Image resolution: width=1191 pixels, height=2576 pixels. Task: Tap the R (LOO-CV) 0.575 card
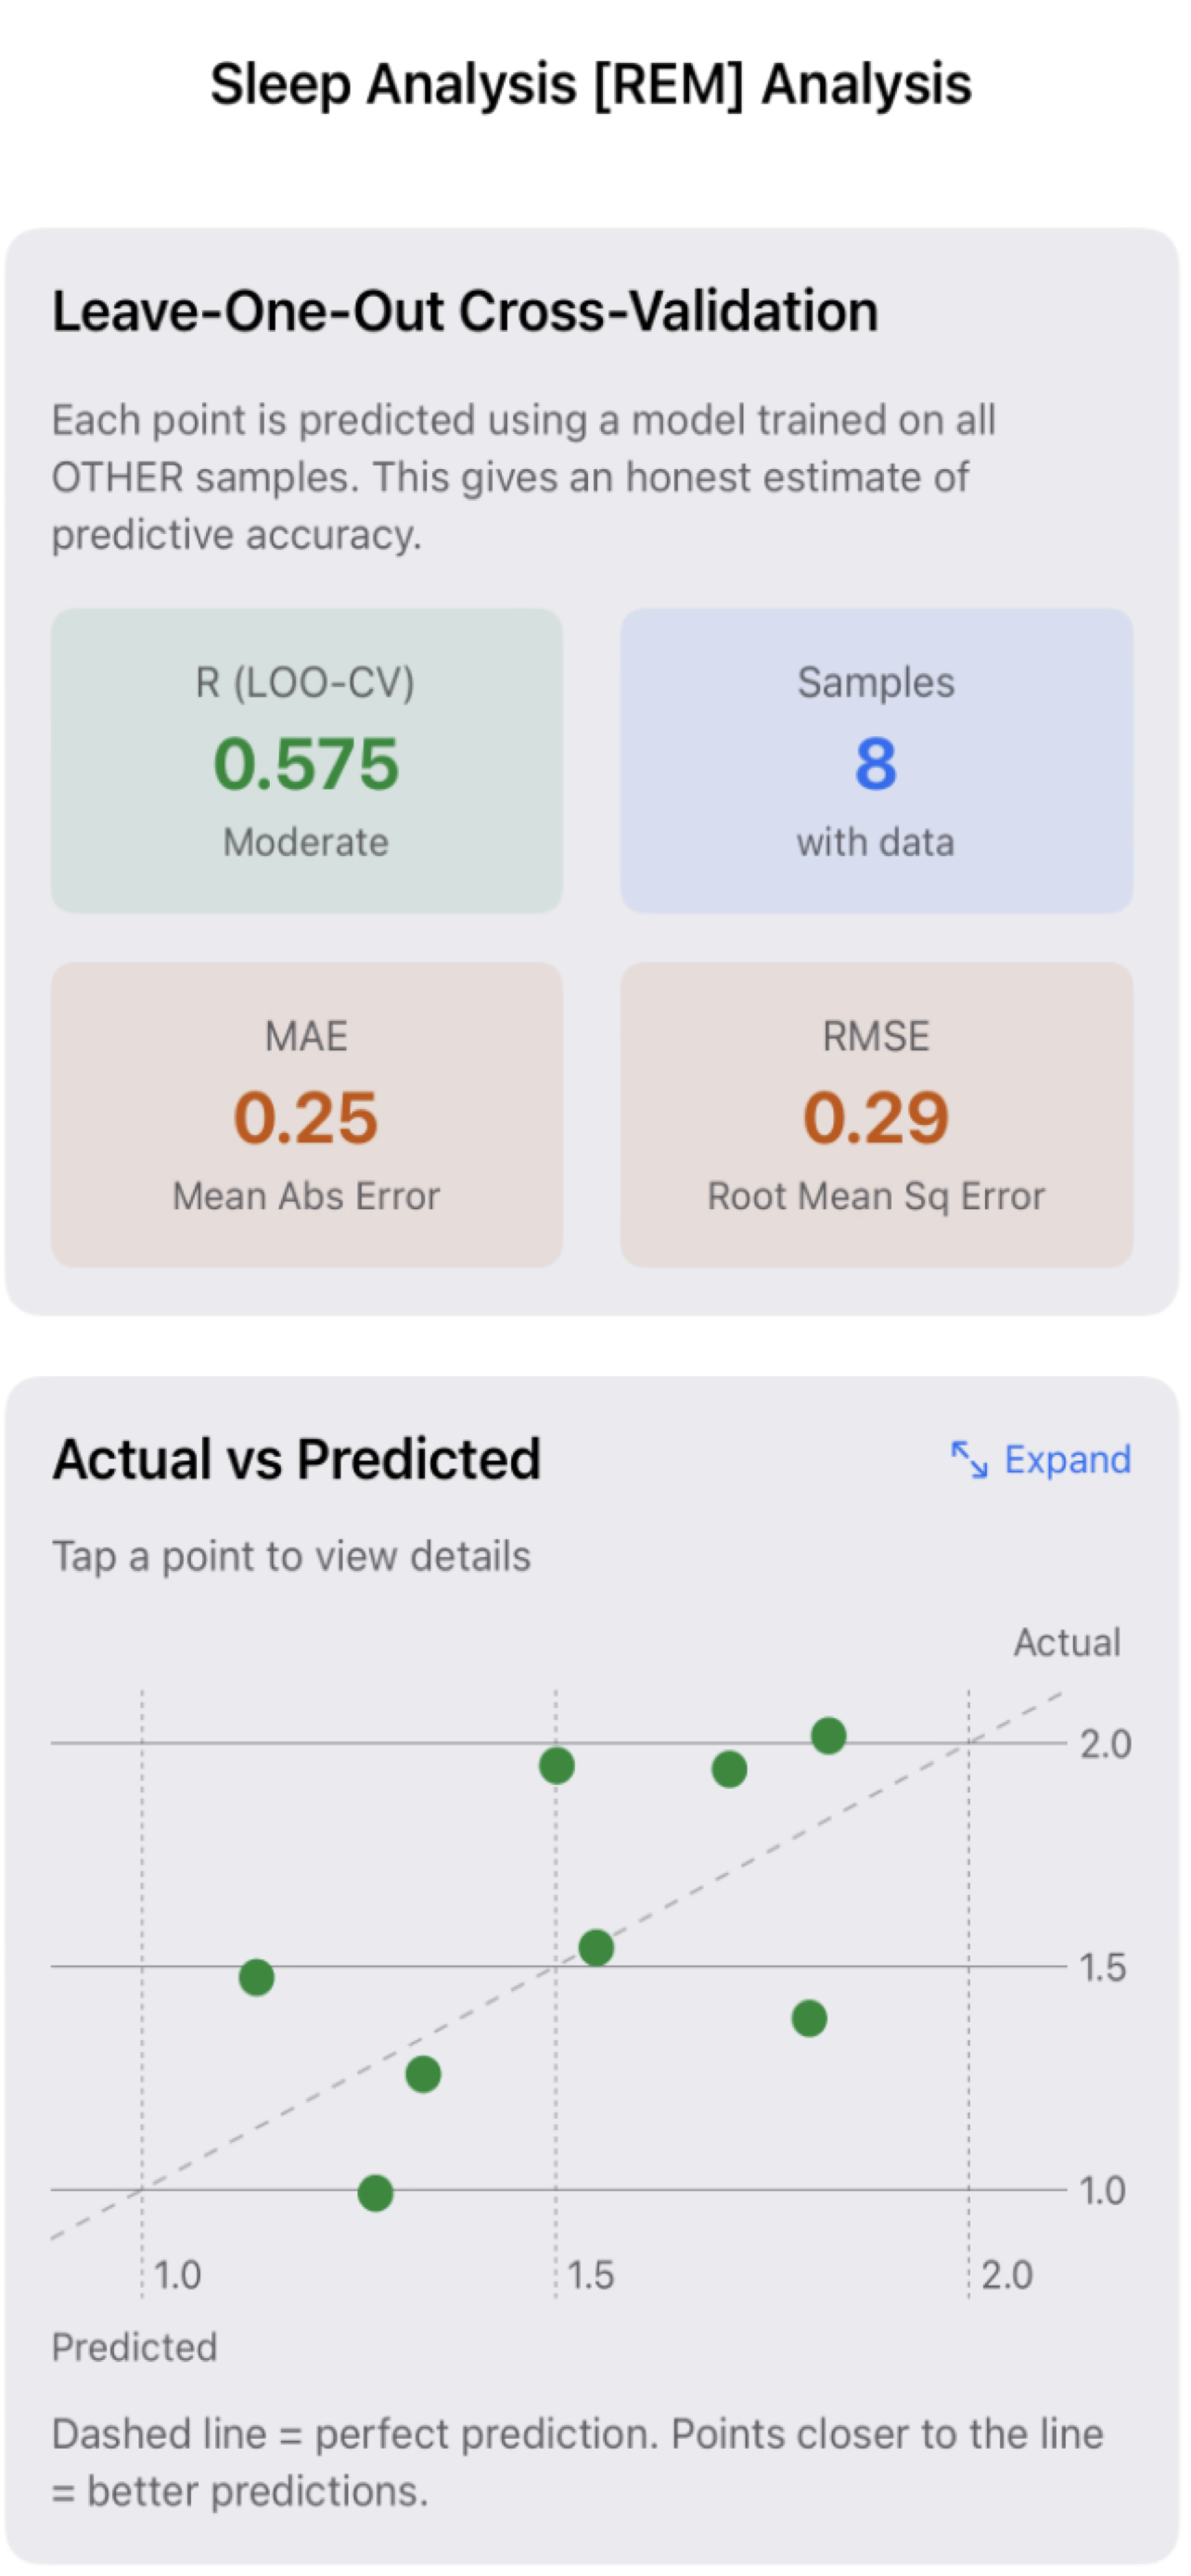click(x=306, y=761)
